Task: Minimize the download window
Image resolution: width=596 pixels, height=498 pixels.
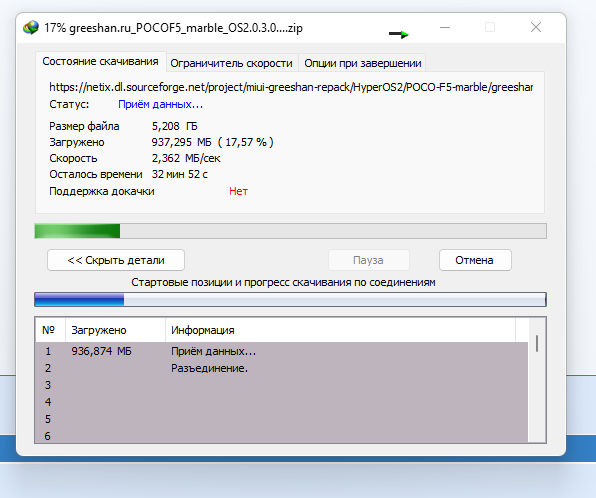Action: click(x=445, y=27)
